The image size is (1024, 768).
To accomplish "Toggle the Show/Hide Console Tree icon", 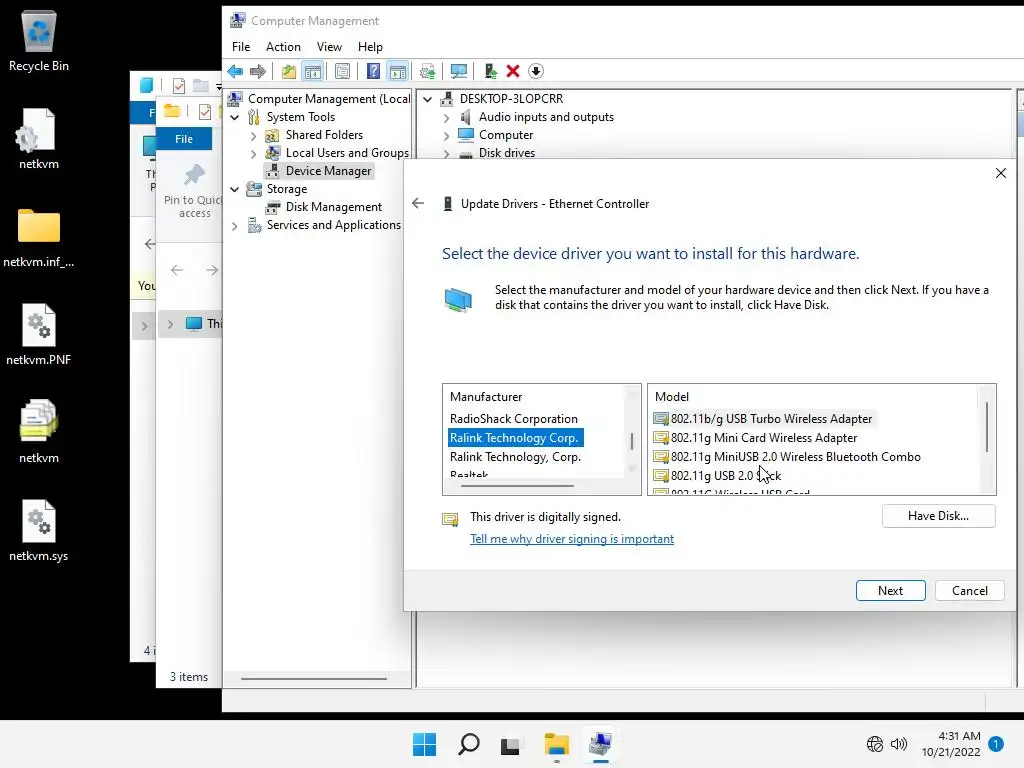I will [313, 71].
